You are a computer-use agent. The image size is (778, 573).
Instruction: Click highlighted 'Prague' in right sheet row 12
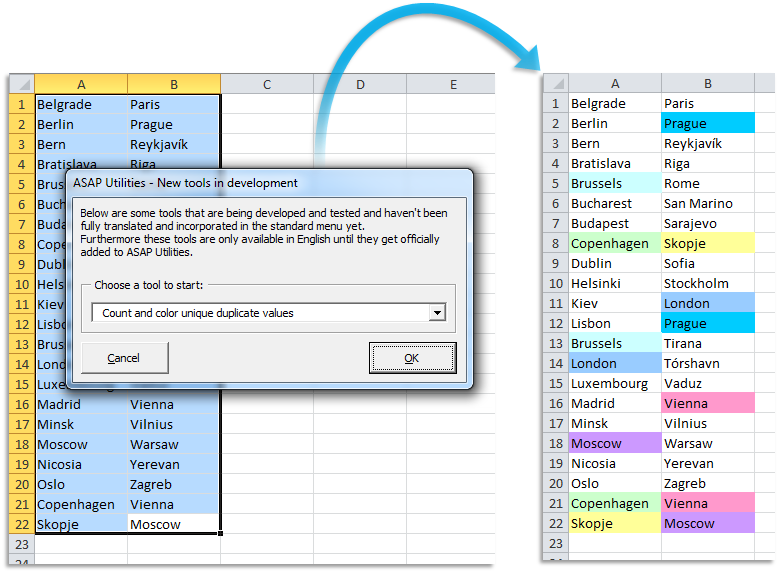(708, 323)
